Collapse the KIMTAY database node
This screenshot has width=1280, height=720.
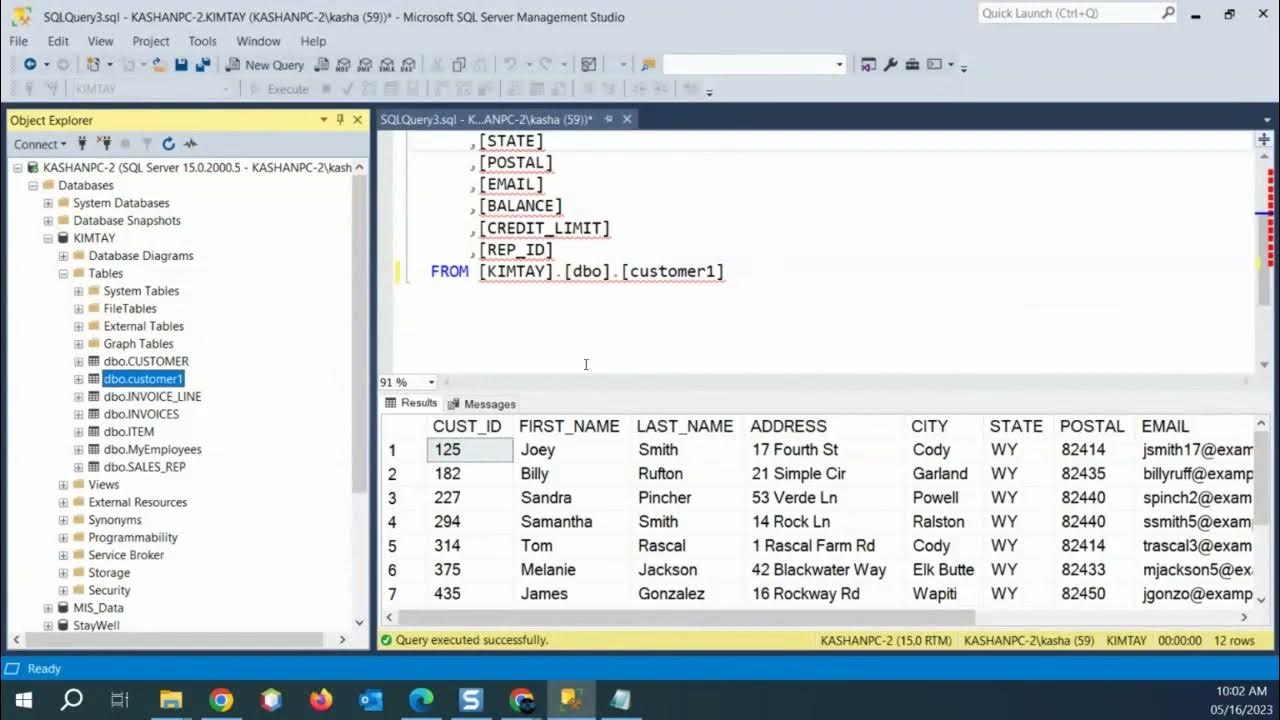48,238
